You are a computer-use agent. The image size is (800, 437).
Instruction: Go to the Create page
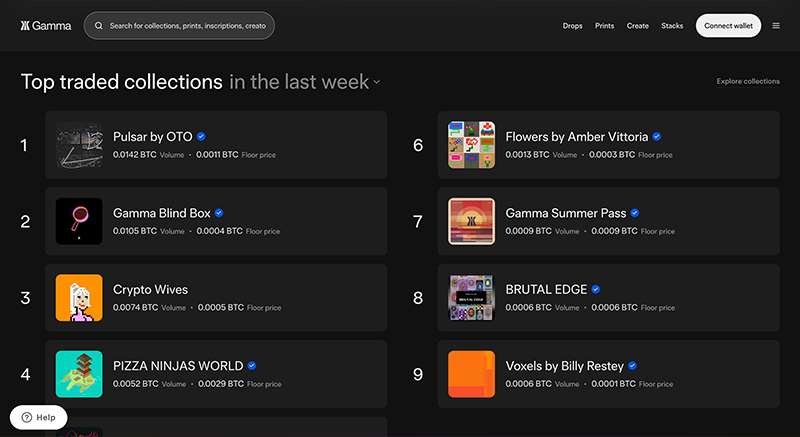tap(638, 25)
